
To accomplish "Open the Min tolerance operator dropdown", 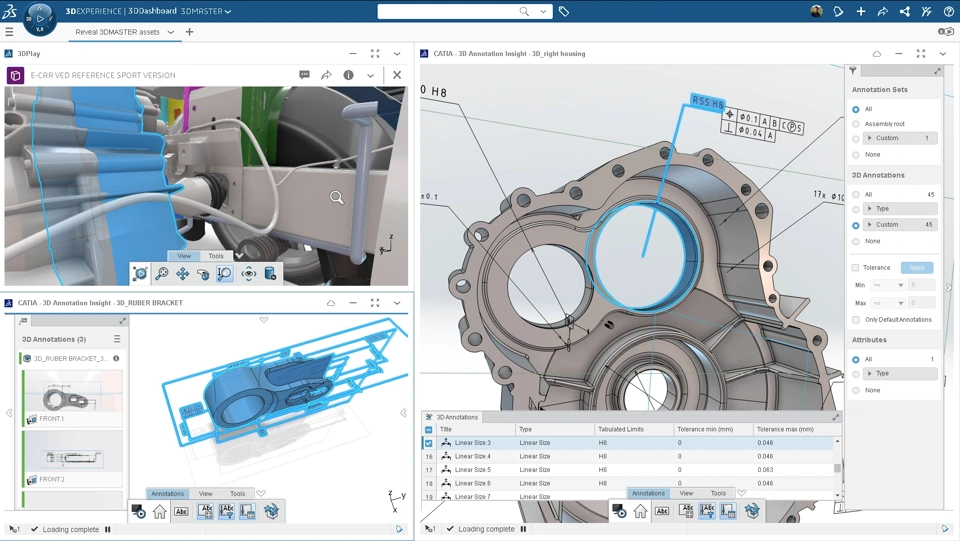I will pyautogui.click(x=887, y=285).
